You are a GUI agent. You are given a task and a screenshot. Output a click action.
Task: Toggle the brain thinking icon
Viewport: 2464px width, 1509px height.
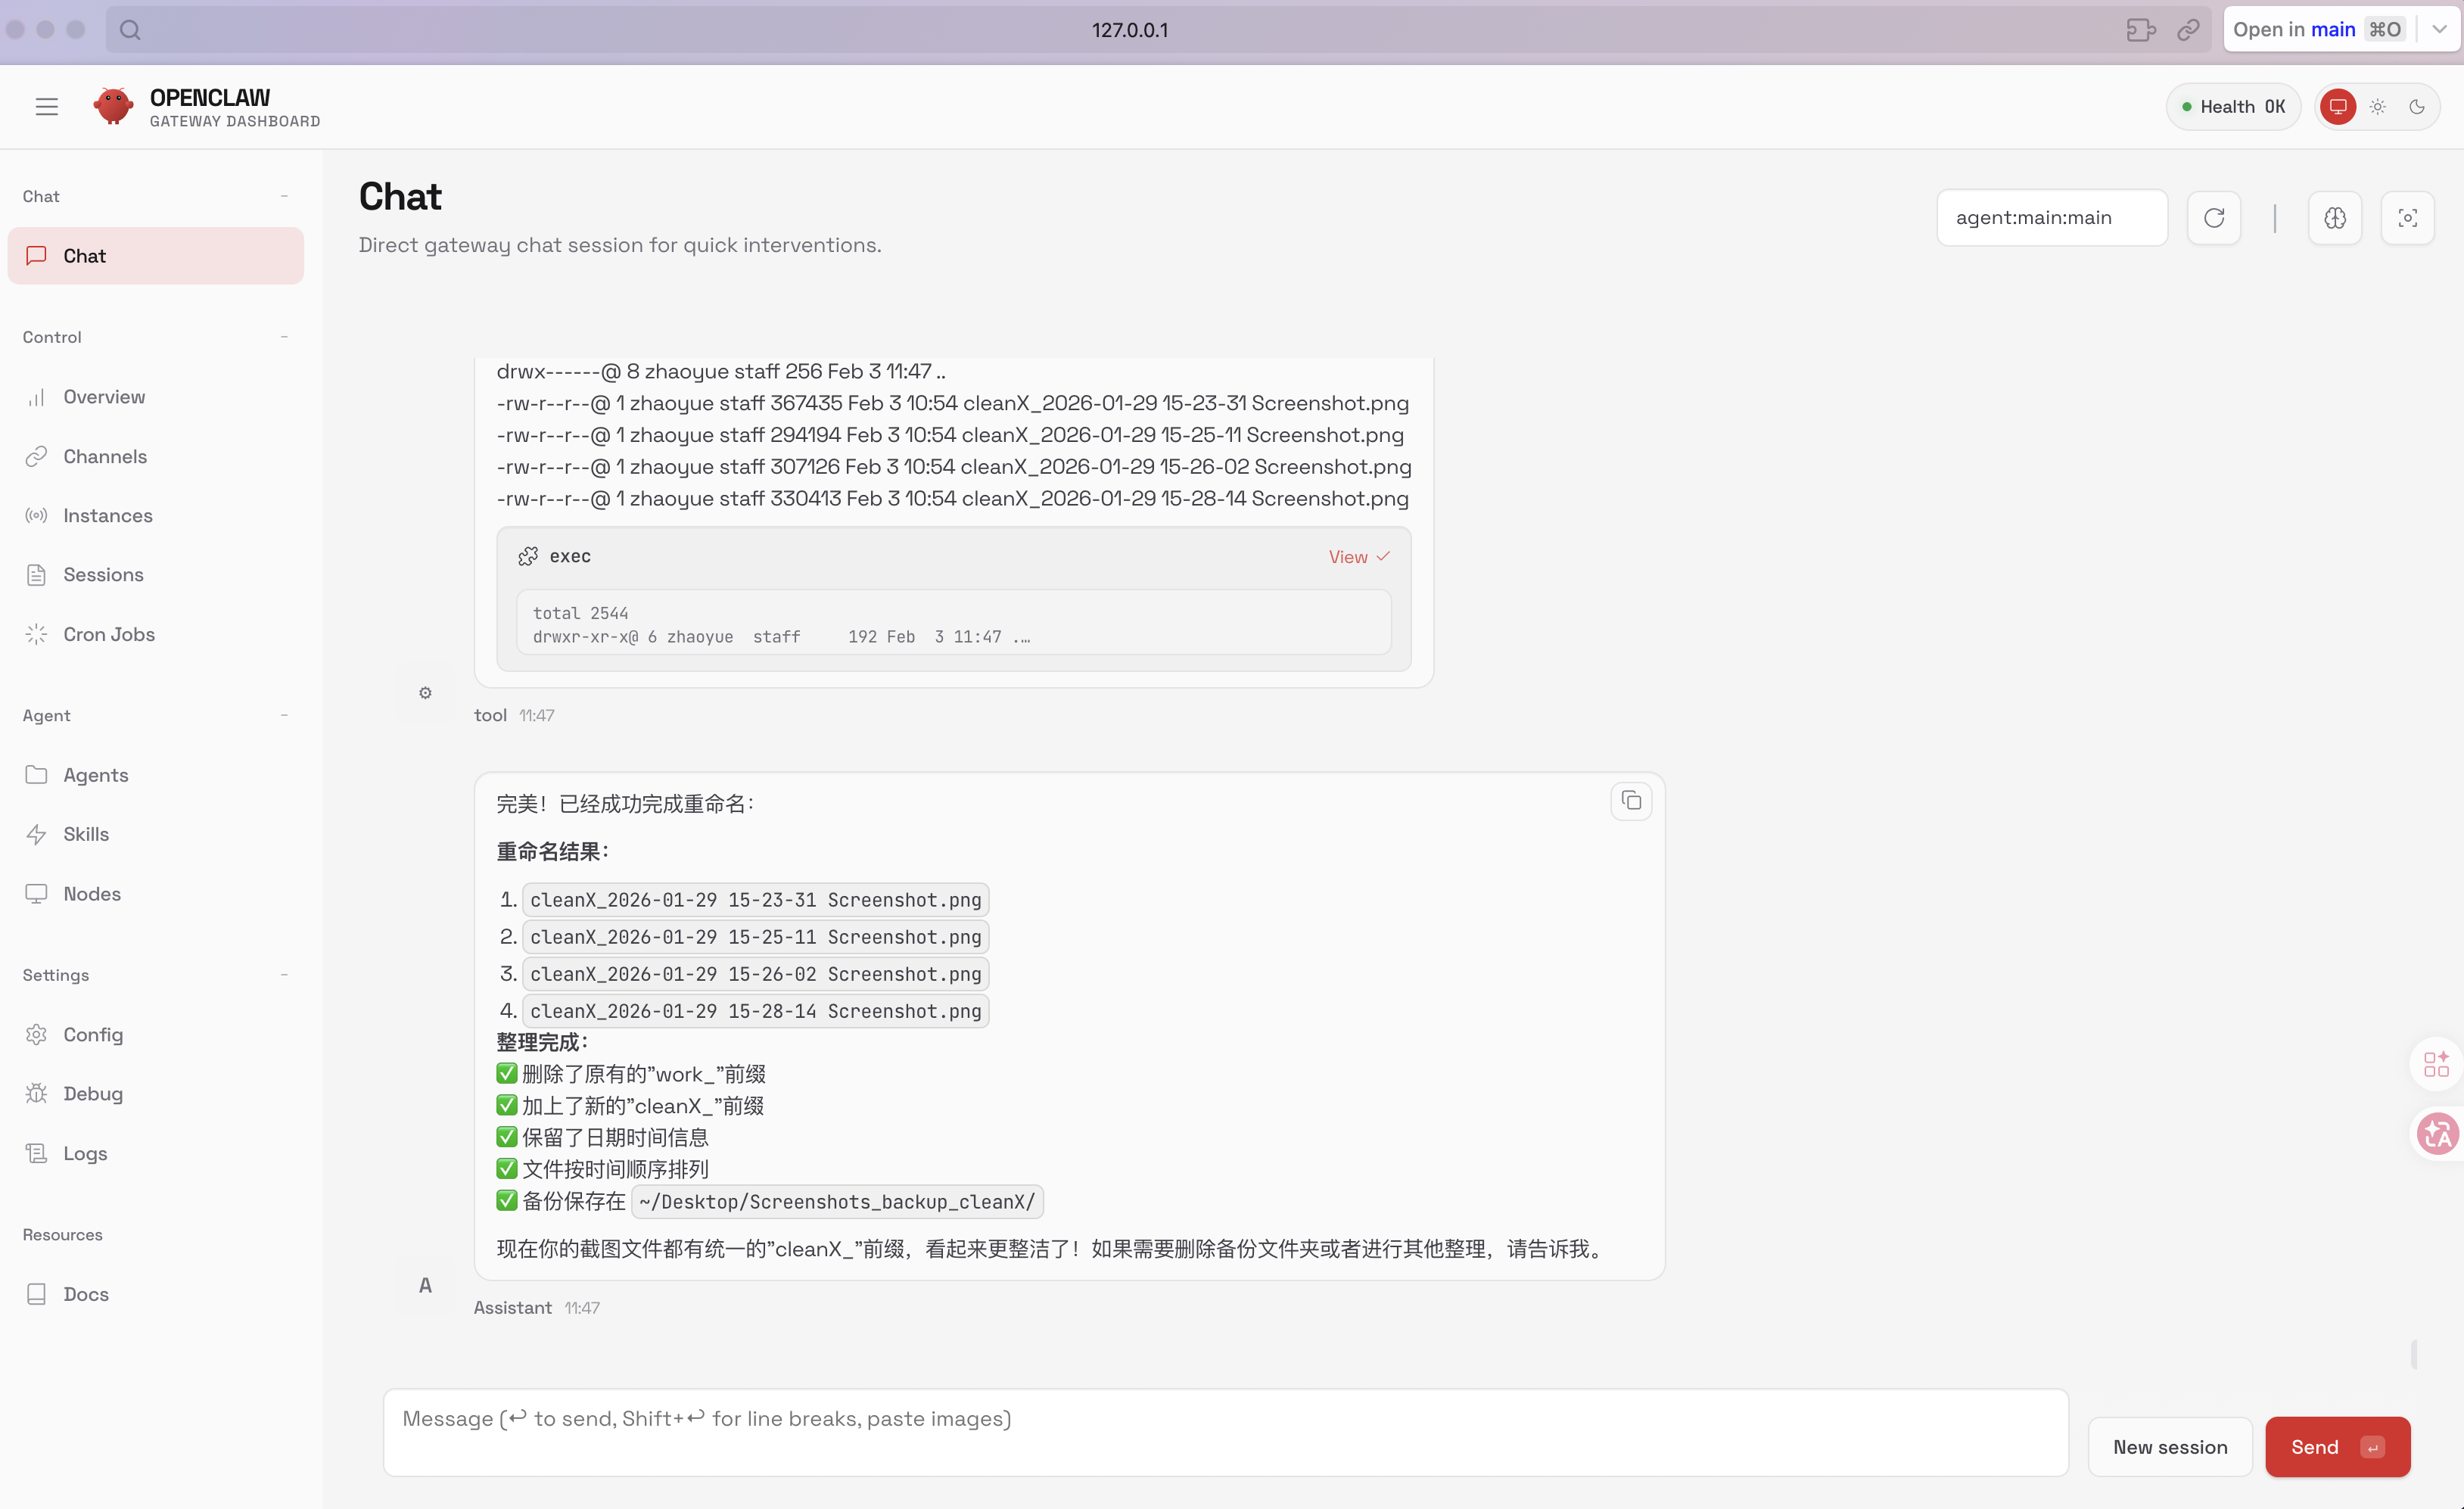2334,218
